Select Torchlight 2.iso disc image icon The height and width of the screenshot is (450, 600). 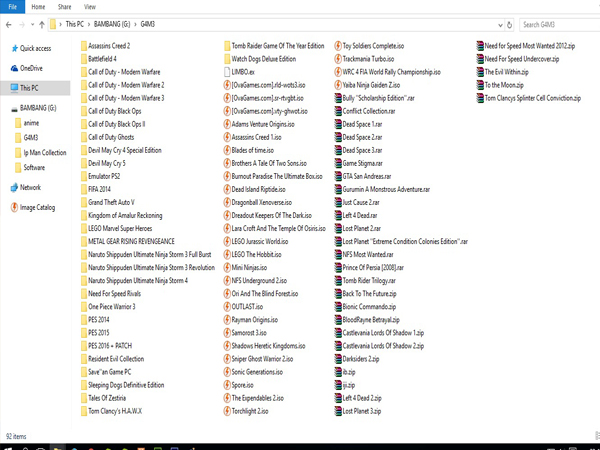[x=227, y=411]
